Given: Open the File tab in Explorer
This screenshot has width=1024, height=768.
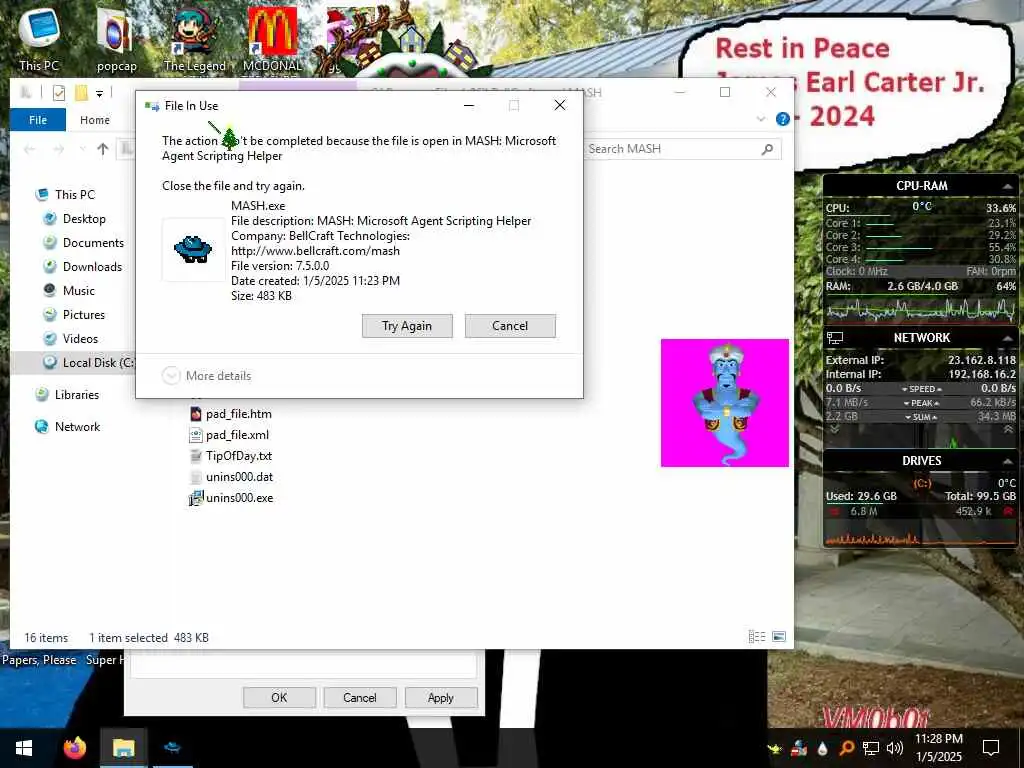Looking at the screenshot, I should click(x=38, y=120).
